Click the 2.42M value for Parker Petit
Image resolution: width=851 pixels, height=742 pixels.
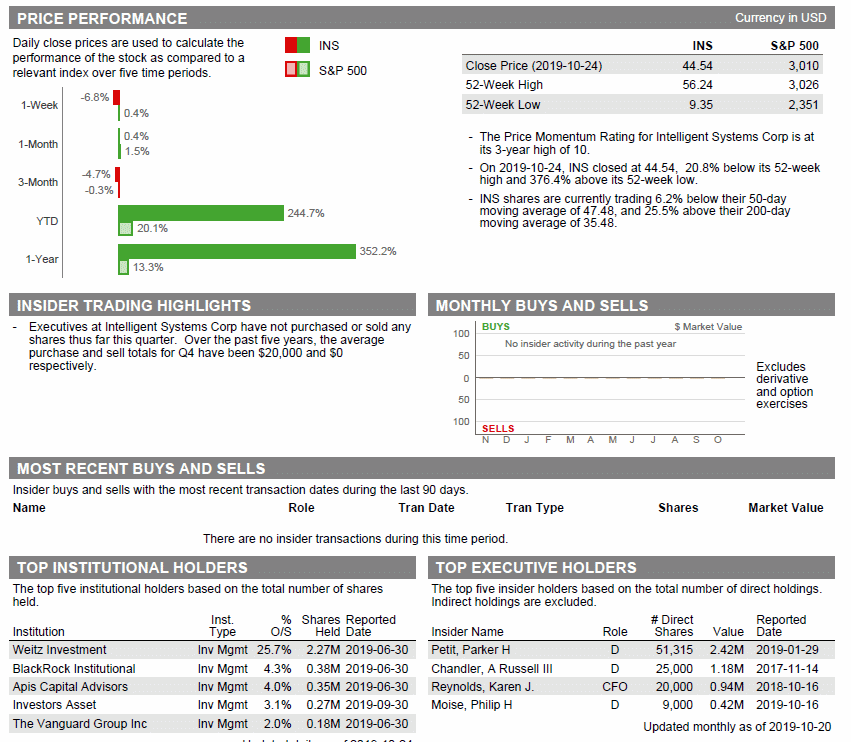(x=727, y=650)
